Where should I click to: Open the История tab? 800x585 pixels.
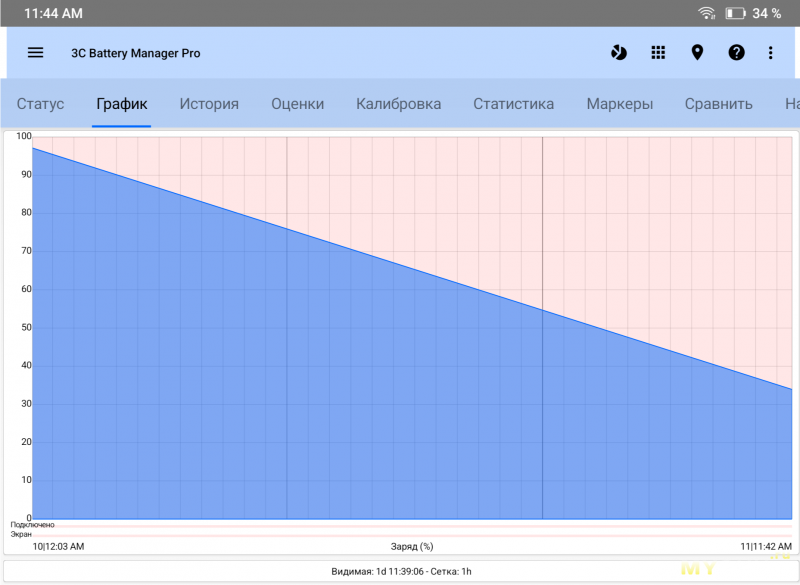pyautogui.click(x=209, y=104)
